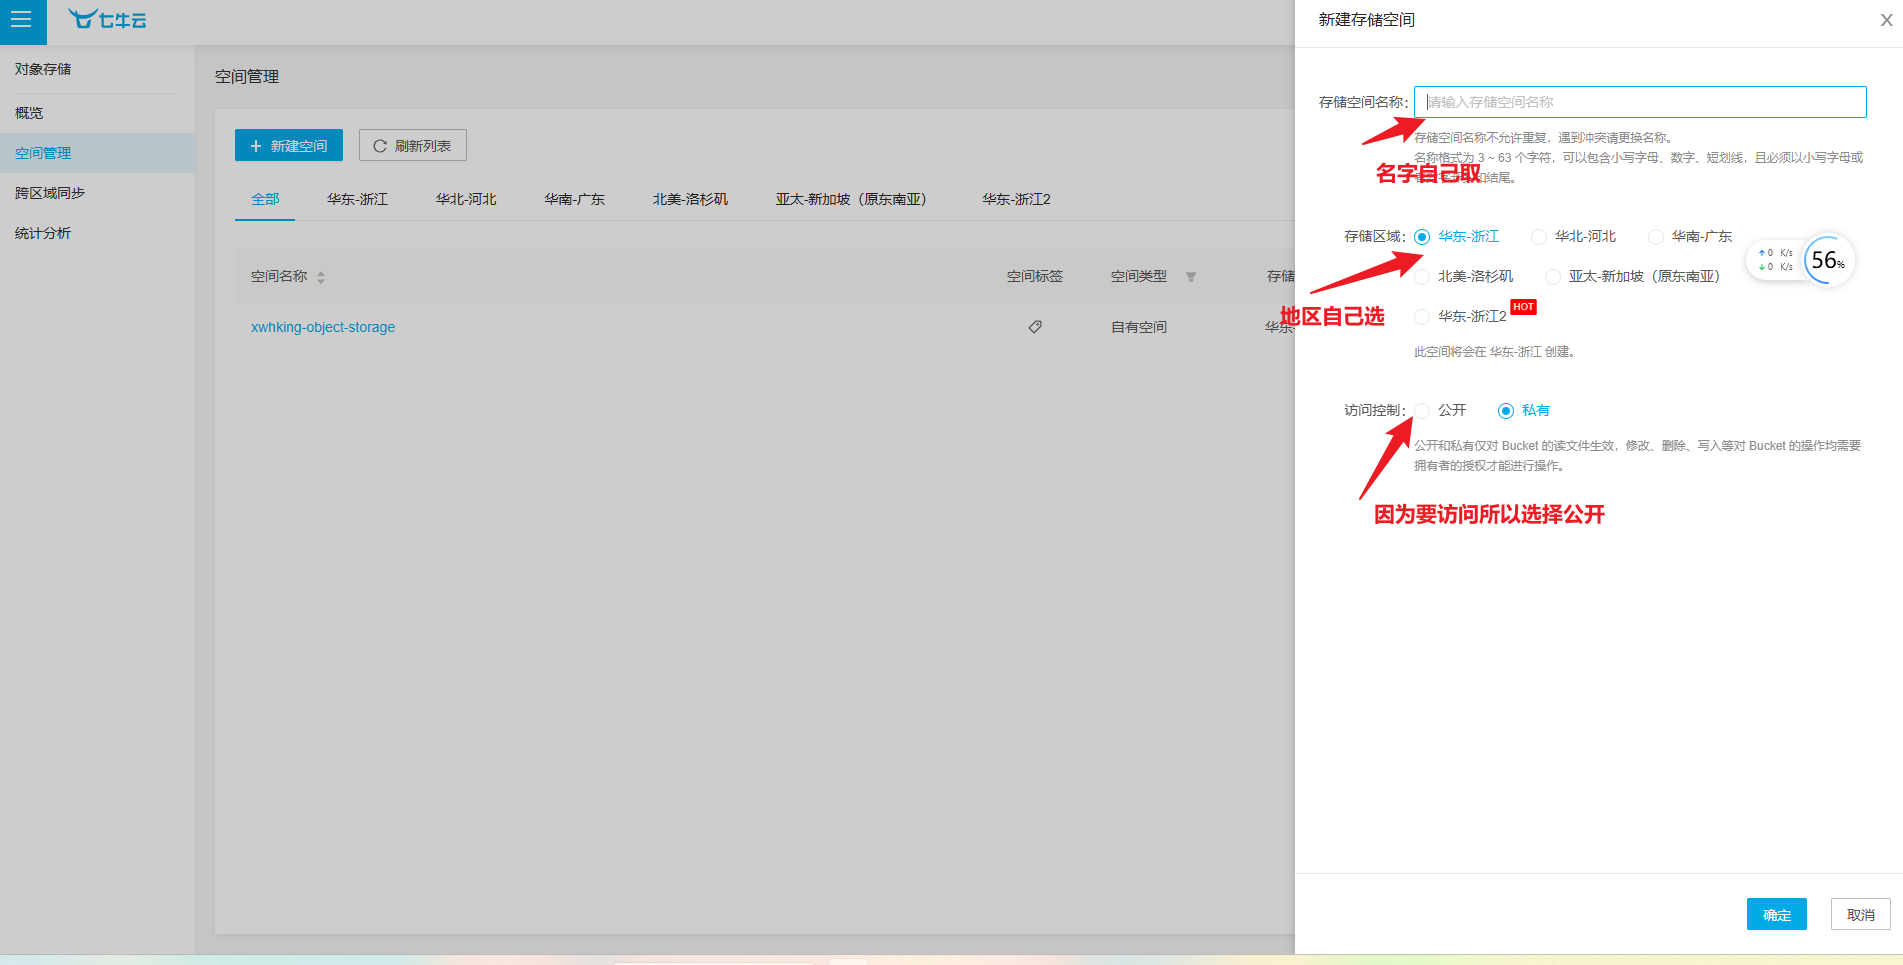Open 概览 in the sidebar
This screenshot has width=1903, height=965.
pyautogui.click(x=97, y=113)
